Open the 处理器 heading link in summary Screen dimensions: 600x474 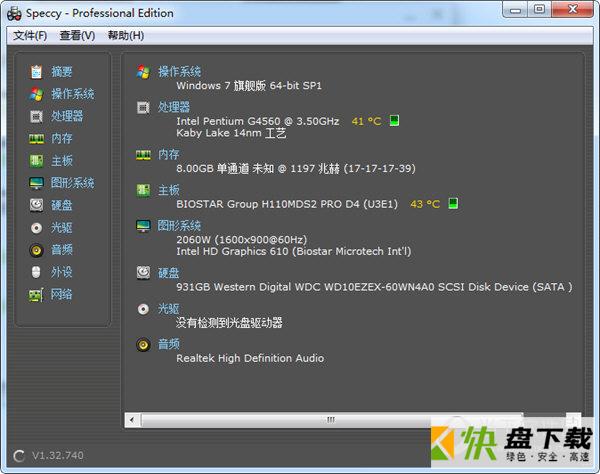(x=174, y=107)
